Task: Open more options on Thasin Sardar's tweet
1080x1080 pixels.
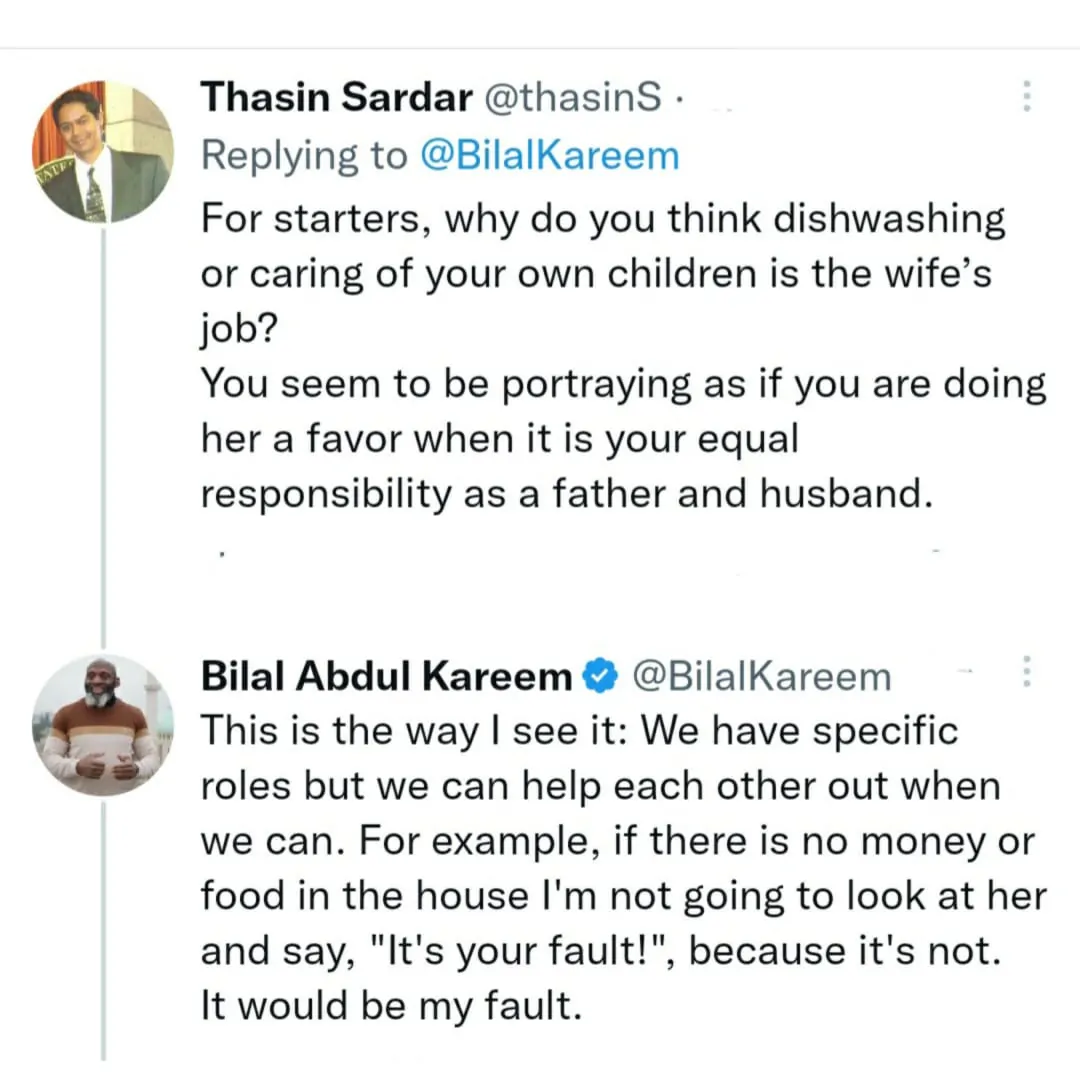Action: [1025, 96]
